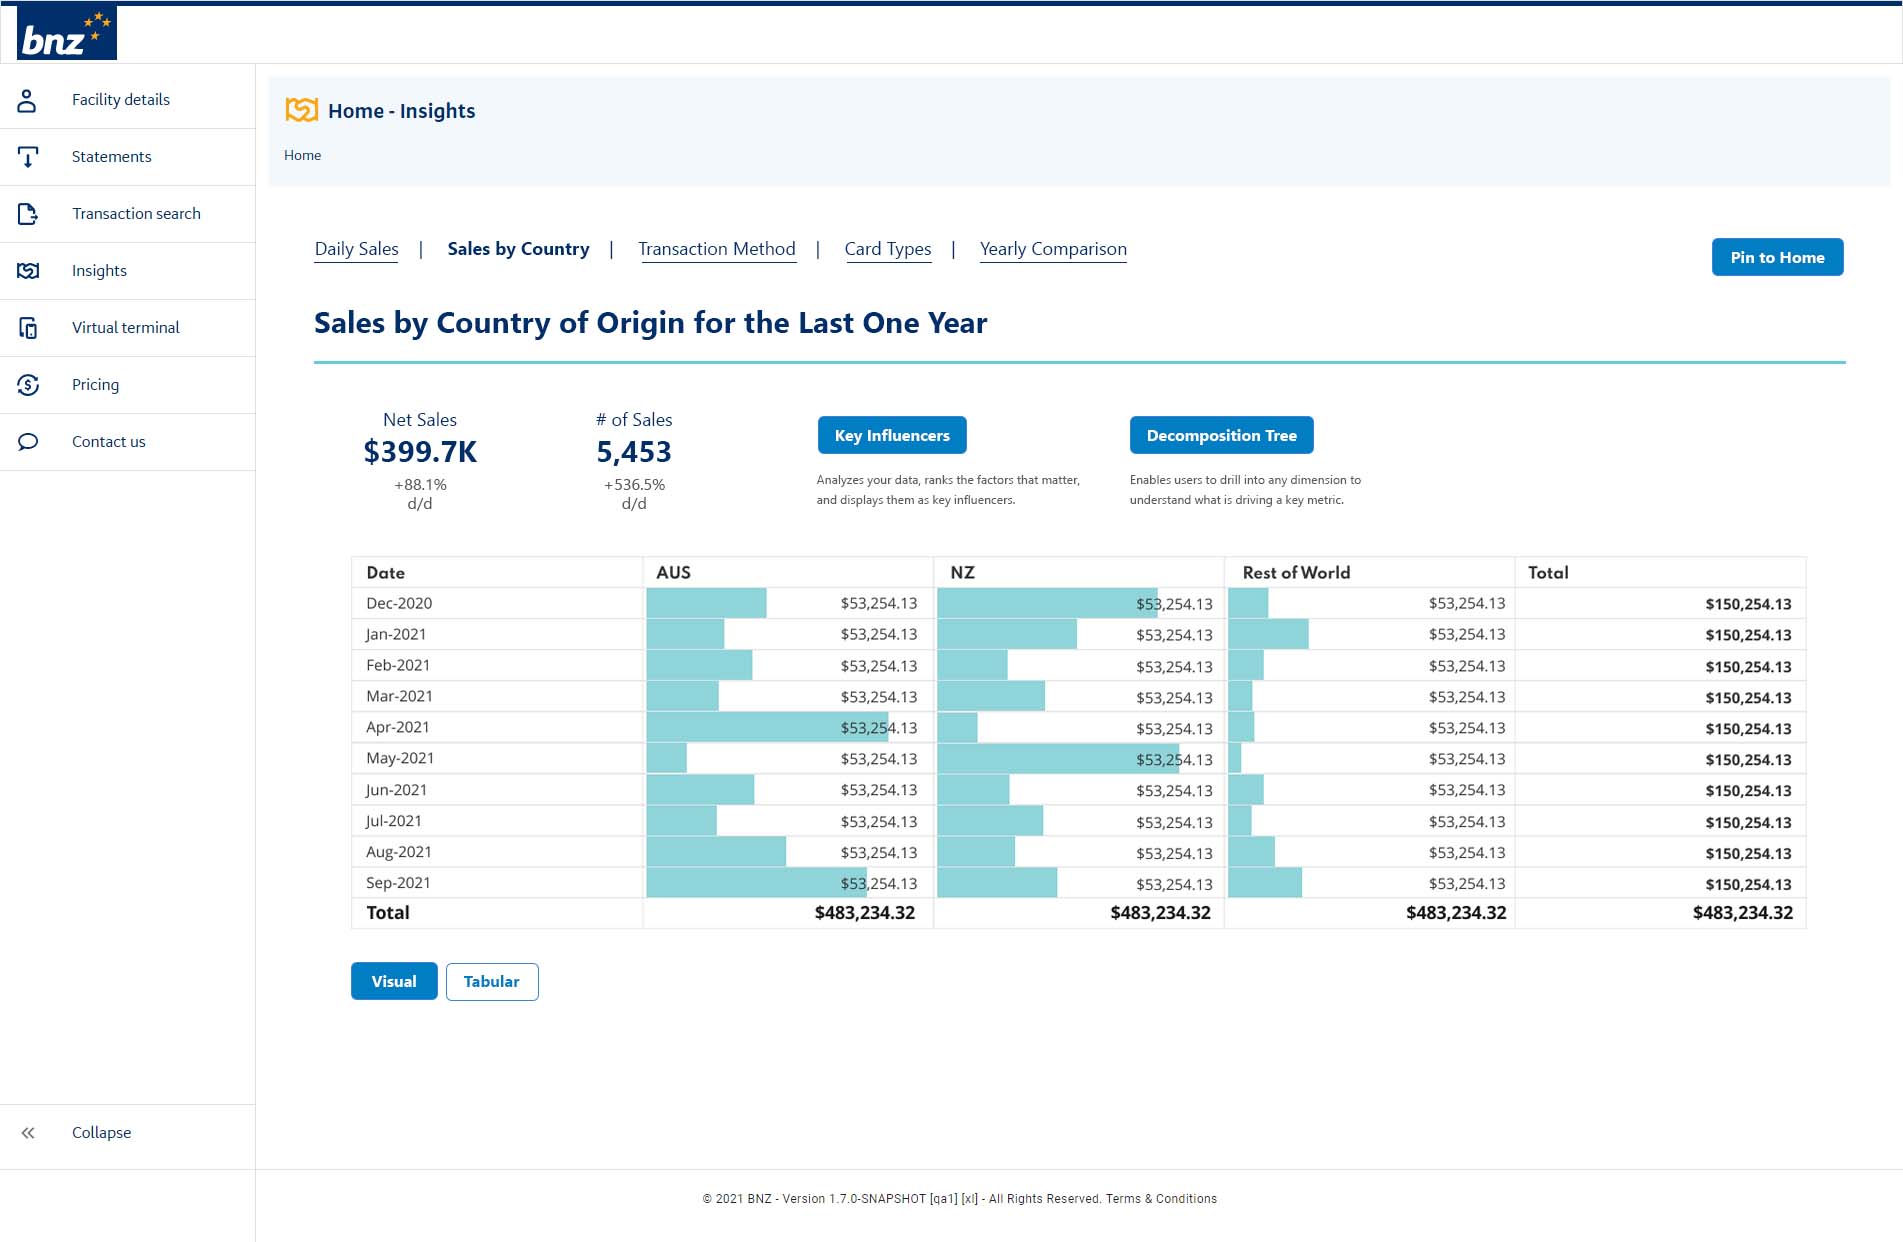Switch to Tabular view

pyautogui.click(x=491, y=981)
